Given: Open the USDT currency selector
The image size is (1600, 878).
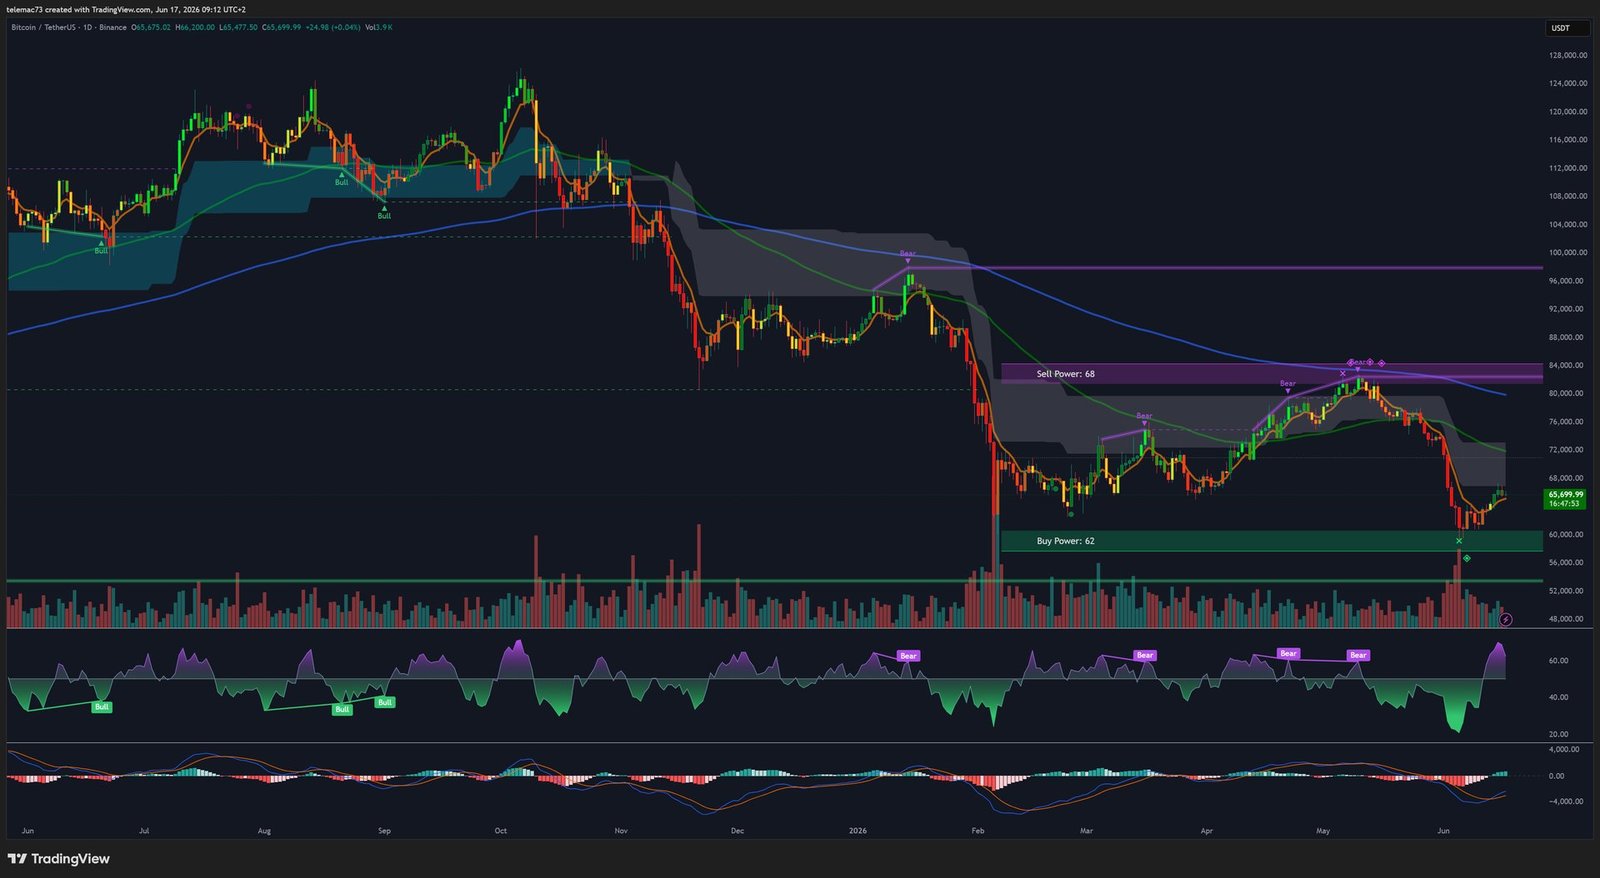Looking at the screenshot, I should pos(1567,28).
